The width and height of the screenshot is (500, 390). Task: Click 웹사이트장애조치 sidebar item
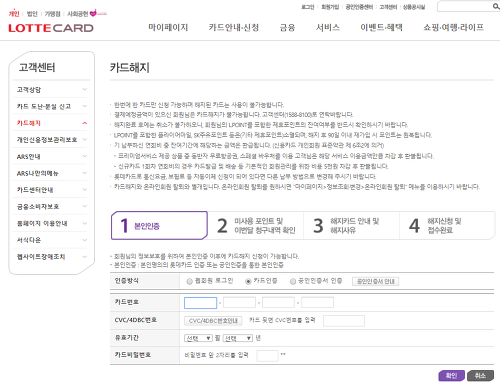tap(41, 257)
